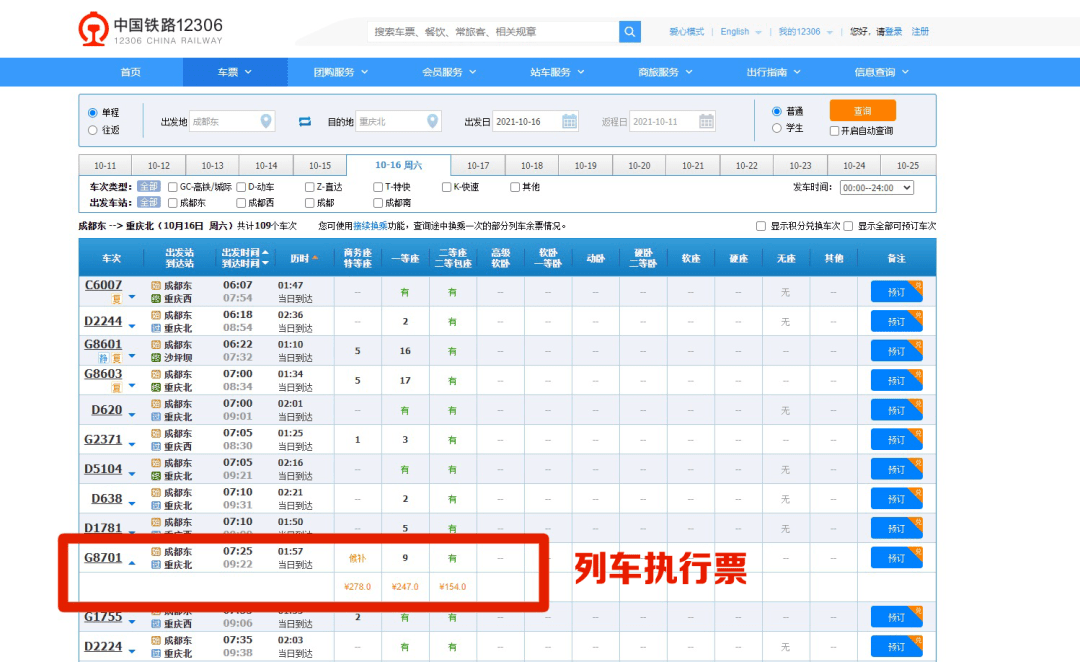Click the 12306 China Railway logo

(x=95, y=29)
